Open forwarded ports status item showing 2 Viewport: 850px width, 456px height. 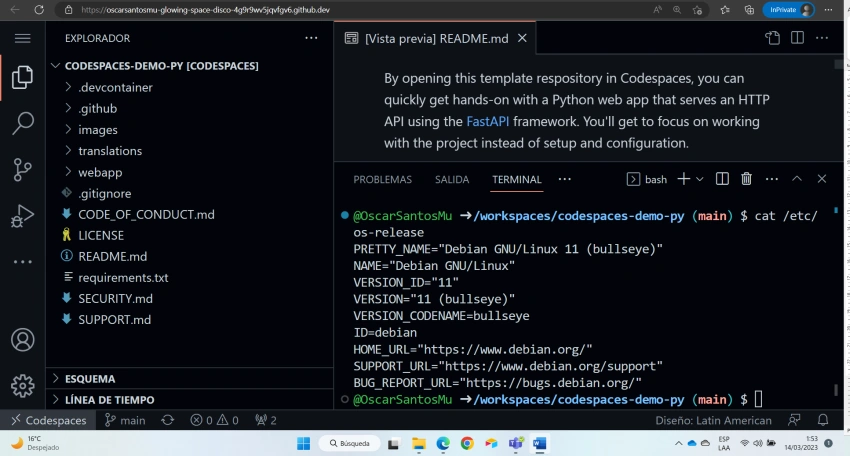click(266, 420)
